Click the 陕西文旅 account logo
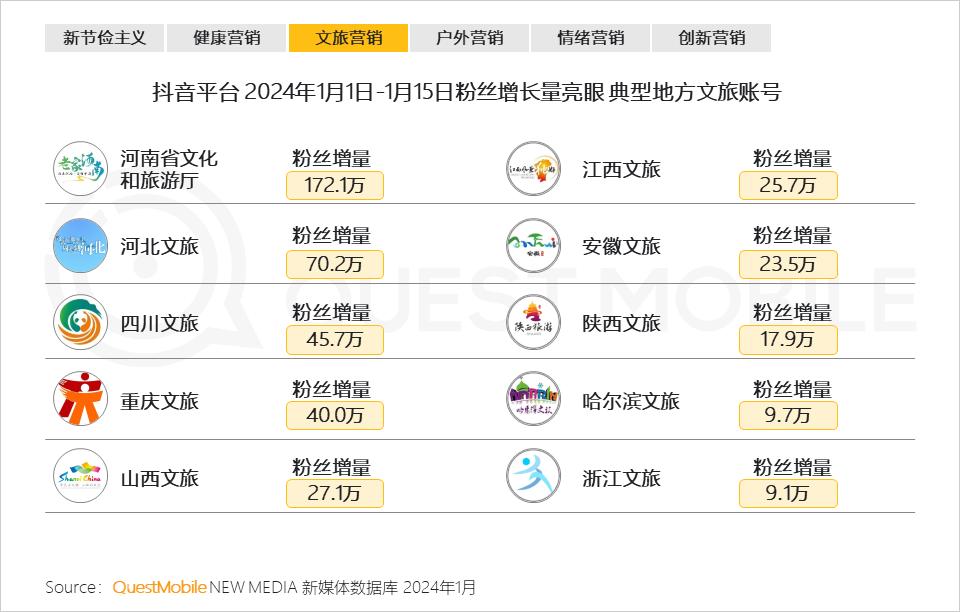Screen dimensions: 960x612 click(x=534, y=323)
